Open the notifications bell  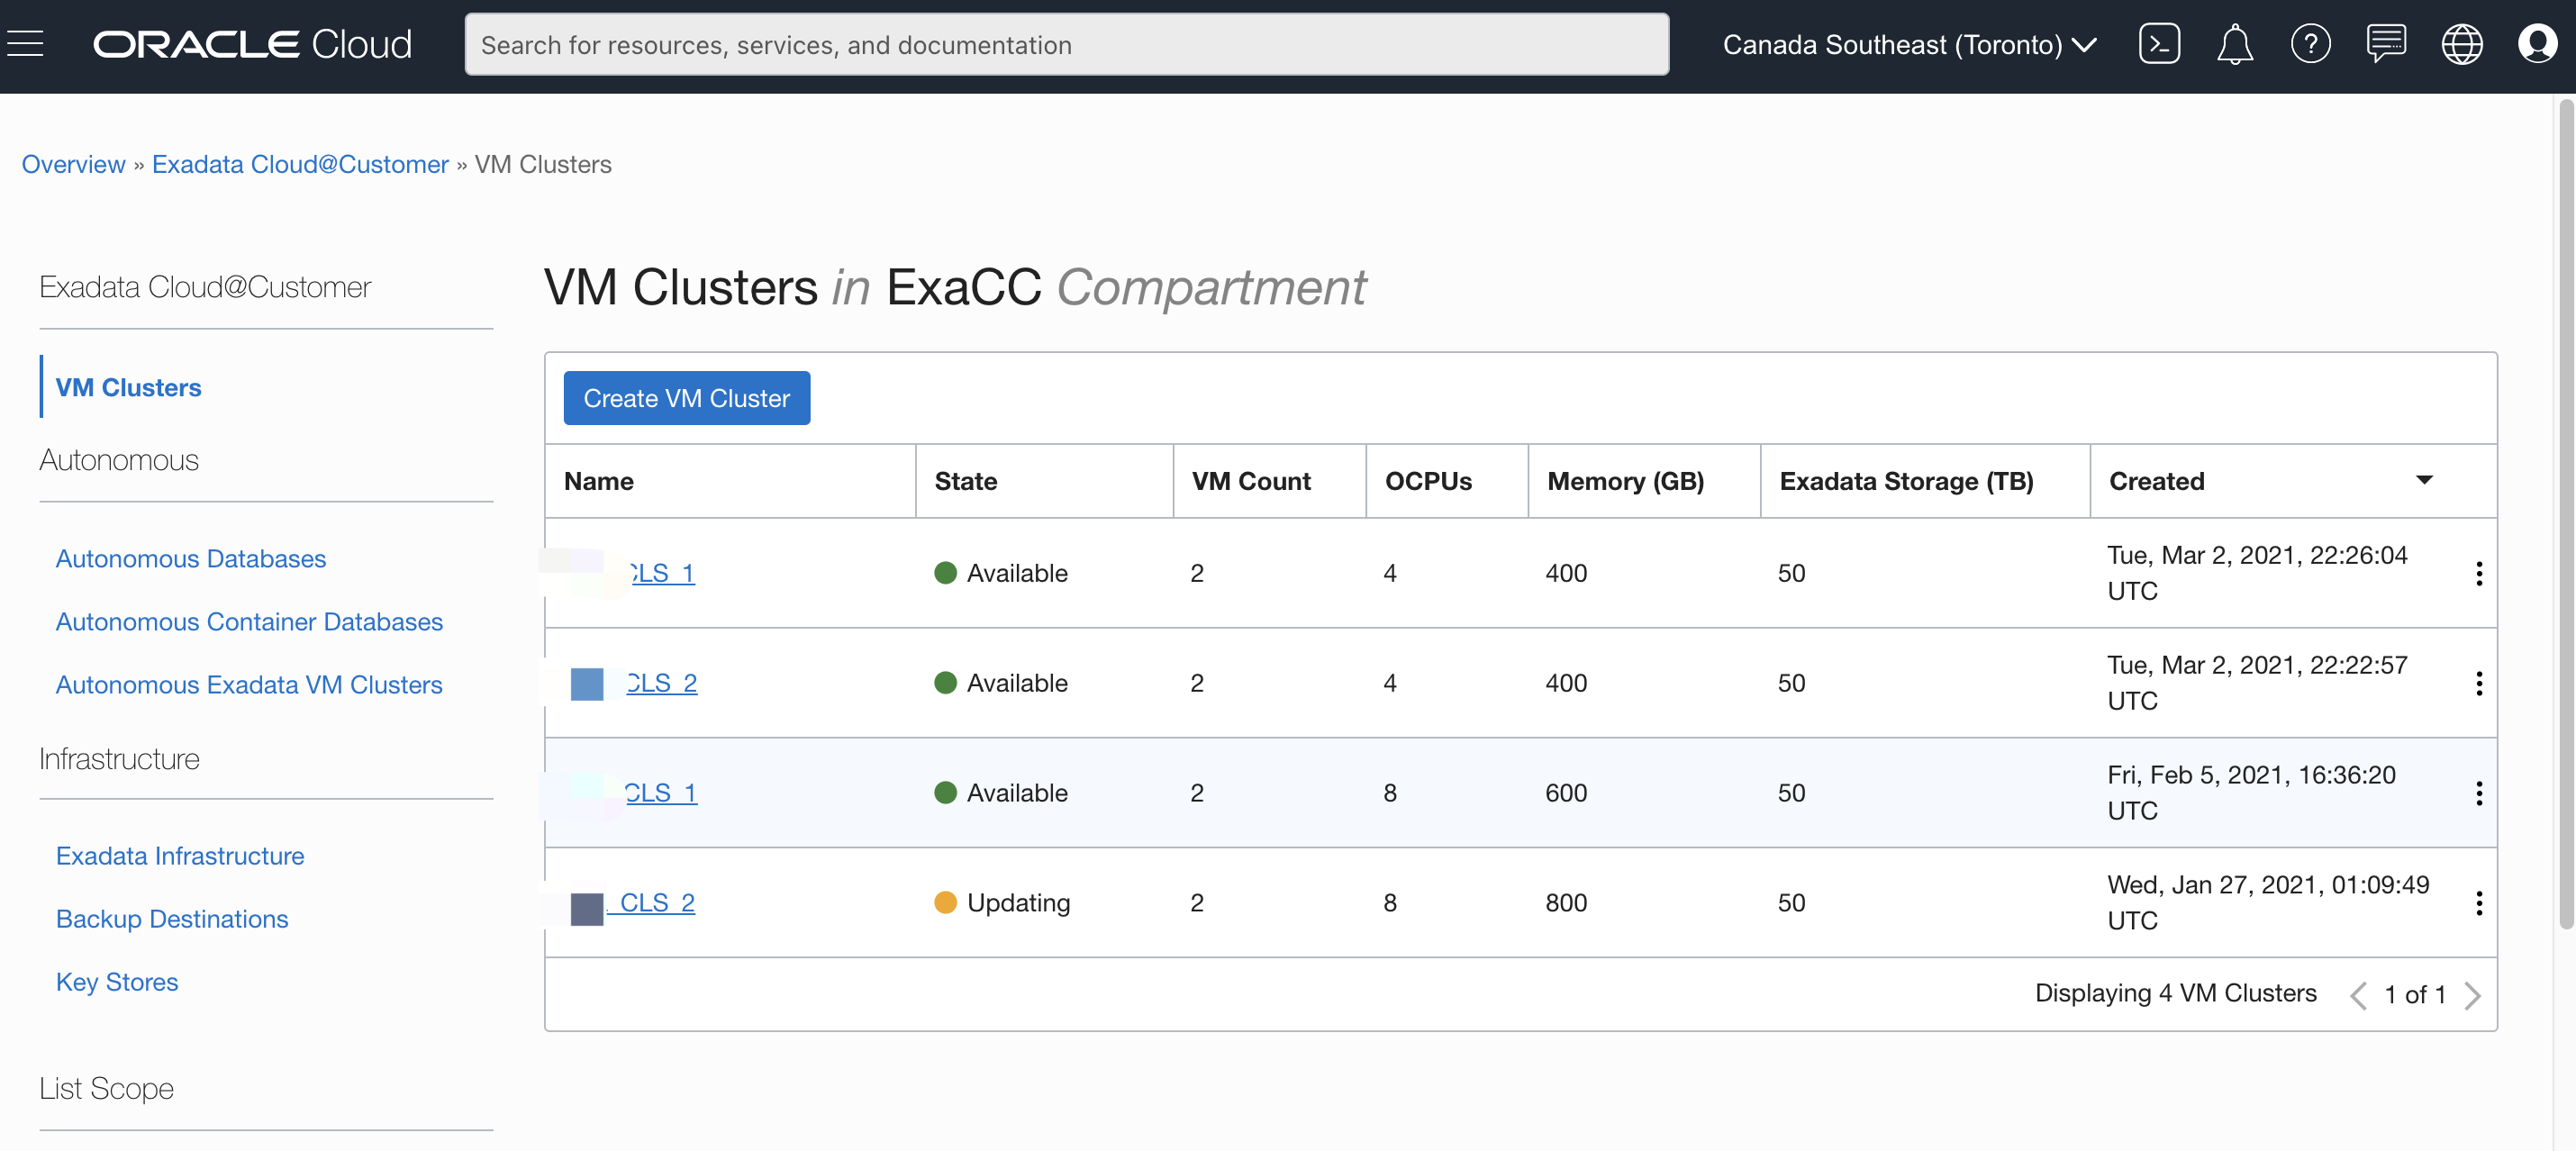(2234, 44)
